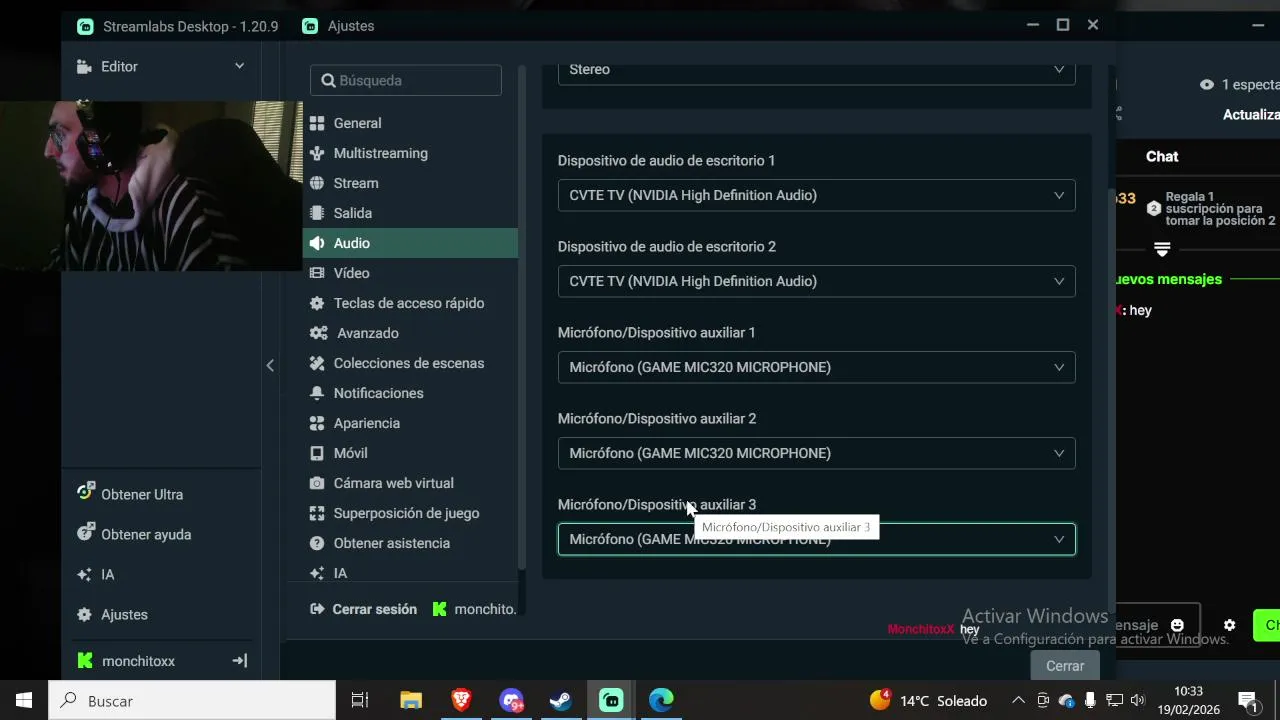Expand Dispositivo de audio de escritorio 1 dropdown
This screenshot has width=1280, height=720.
pyautogui.click(x=816, y=195)
